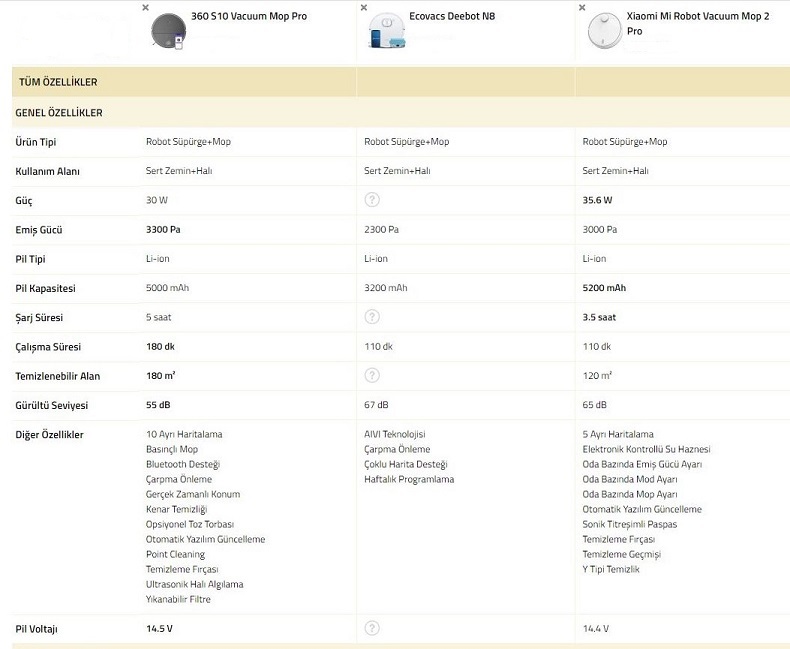This screenshot has height=649, width=790.
Task: Click the 2300 Pa suction value
Action: [381, 229]
